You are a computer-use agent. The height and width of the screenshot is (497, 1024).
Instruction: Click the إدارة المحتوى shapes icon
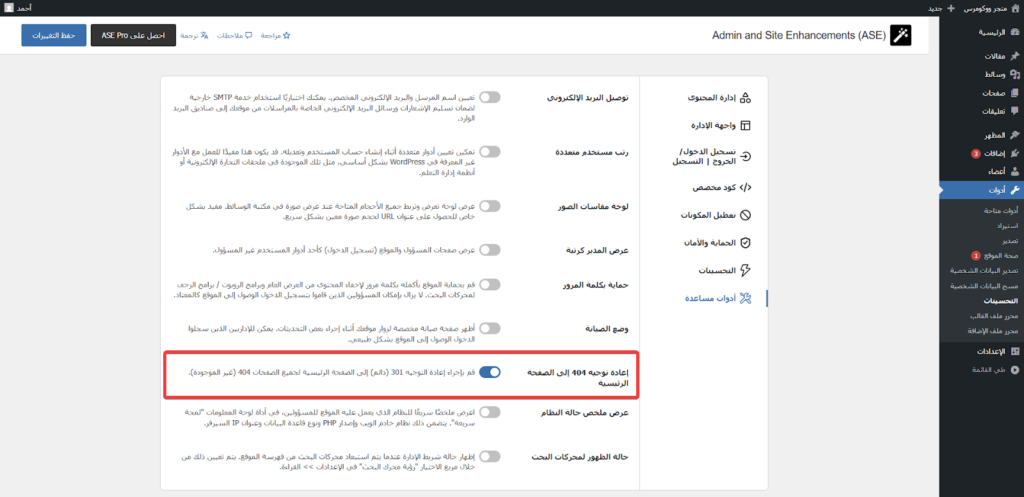(x=746, y=99)
